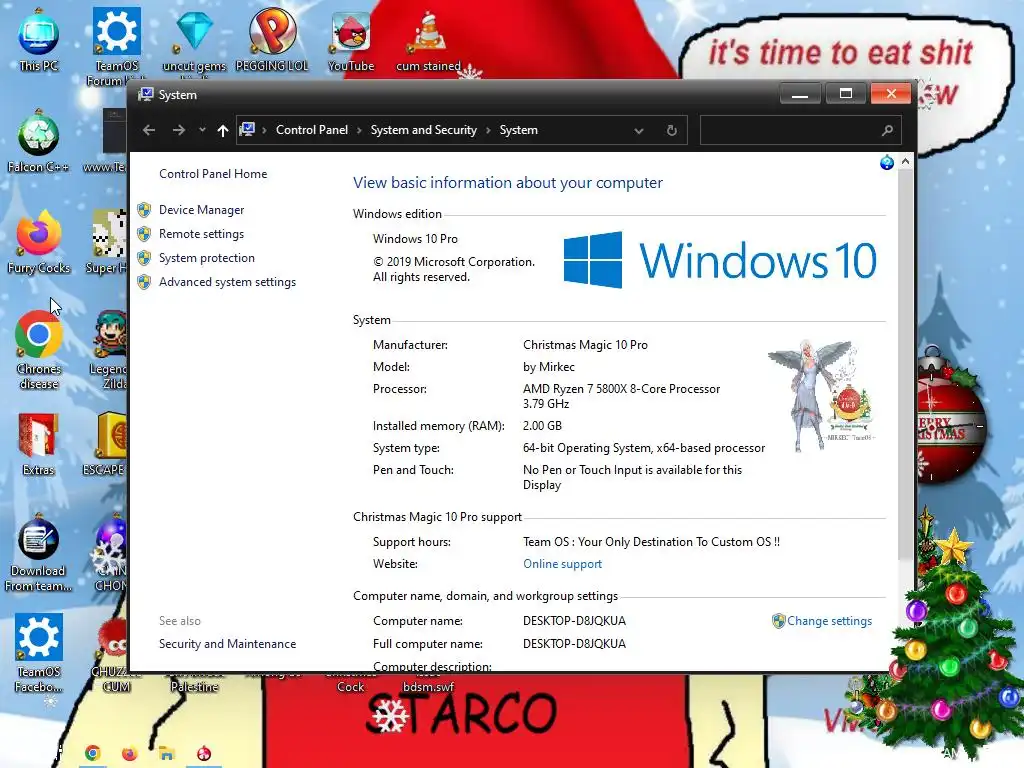Image resolution: width=1024 pixels, height=768 pixels.
Task: Select DESKTOP-D8JQKUA in Full computer name row
Action: (574, 644)
